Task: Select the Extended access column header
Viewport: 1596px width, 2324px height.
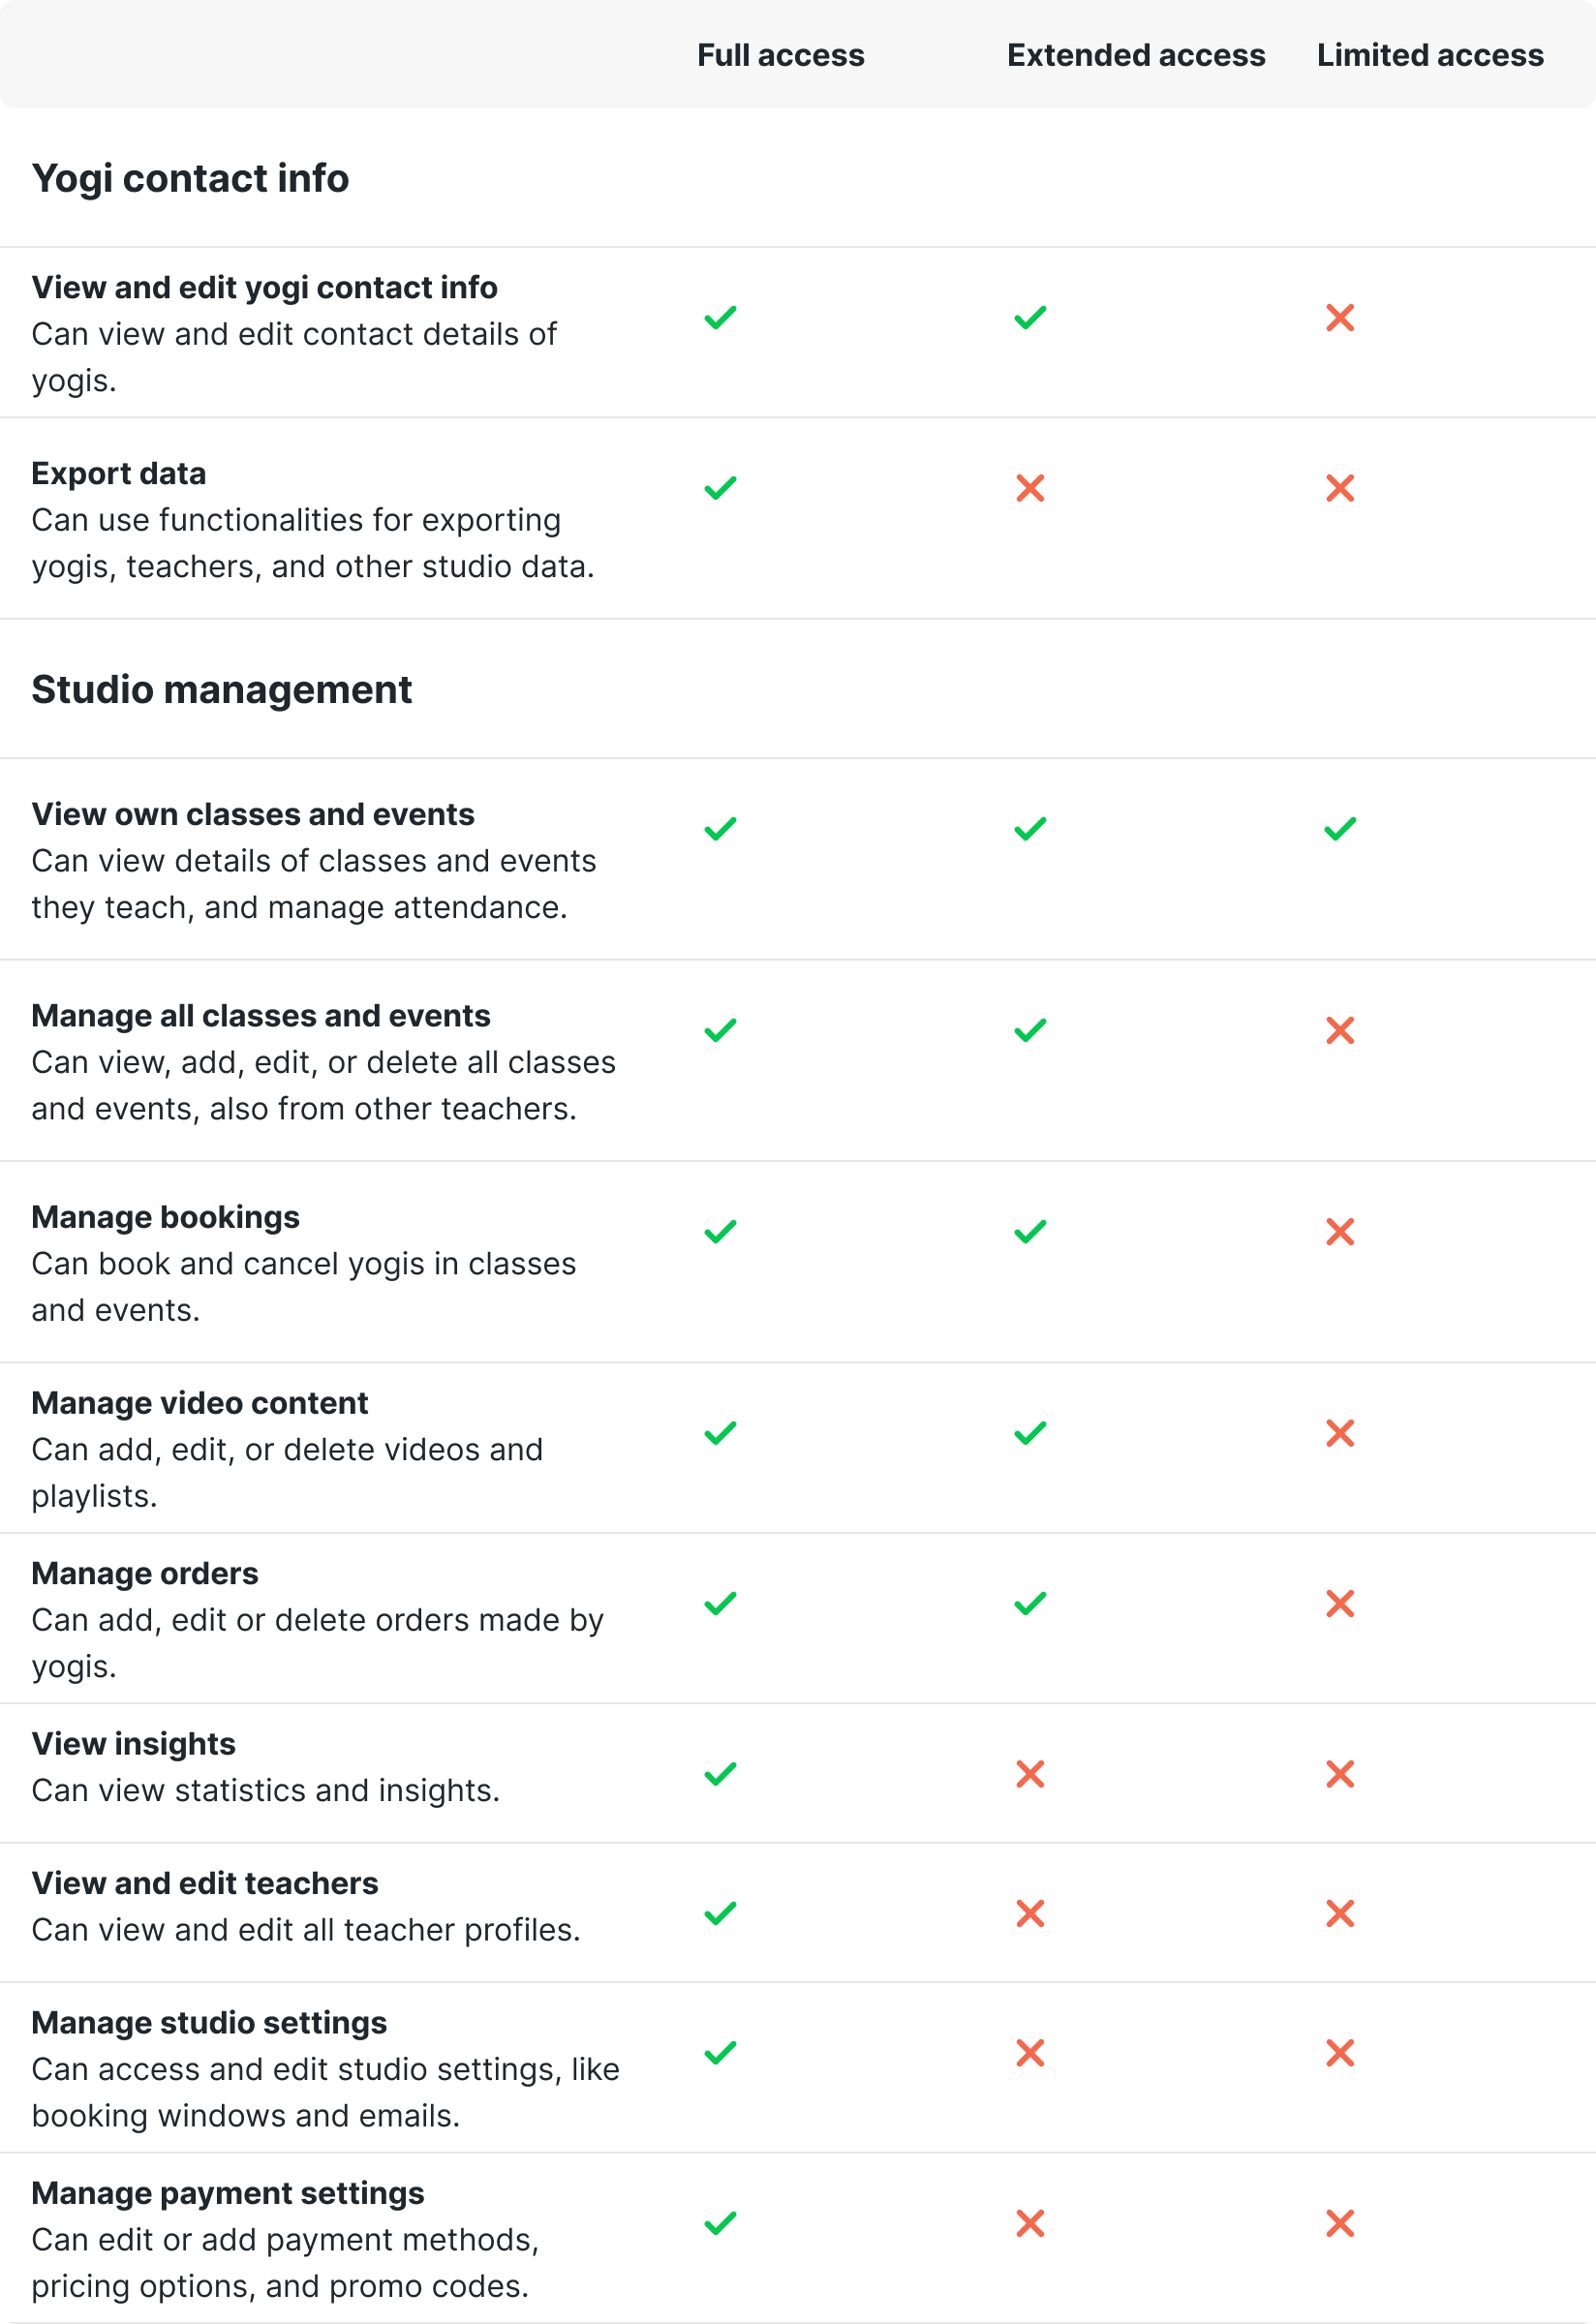Action: (x=1136, y=55)
